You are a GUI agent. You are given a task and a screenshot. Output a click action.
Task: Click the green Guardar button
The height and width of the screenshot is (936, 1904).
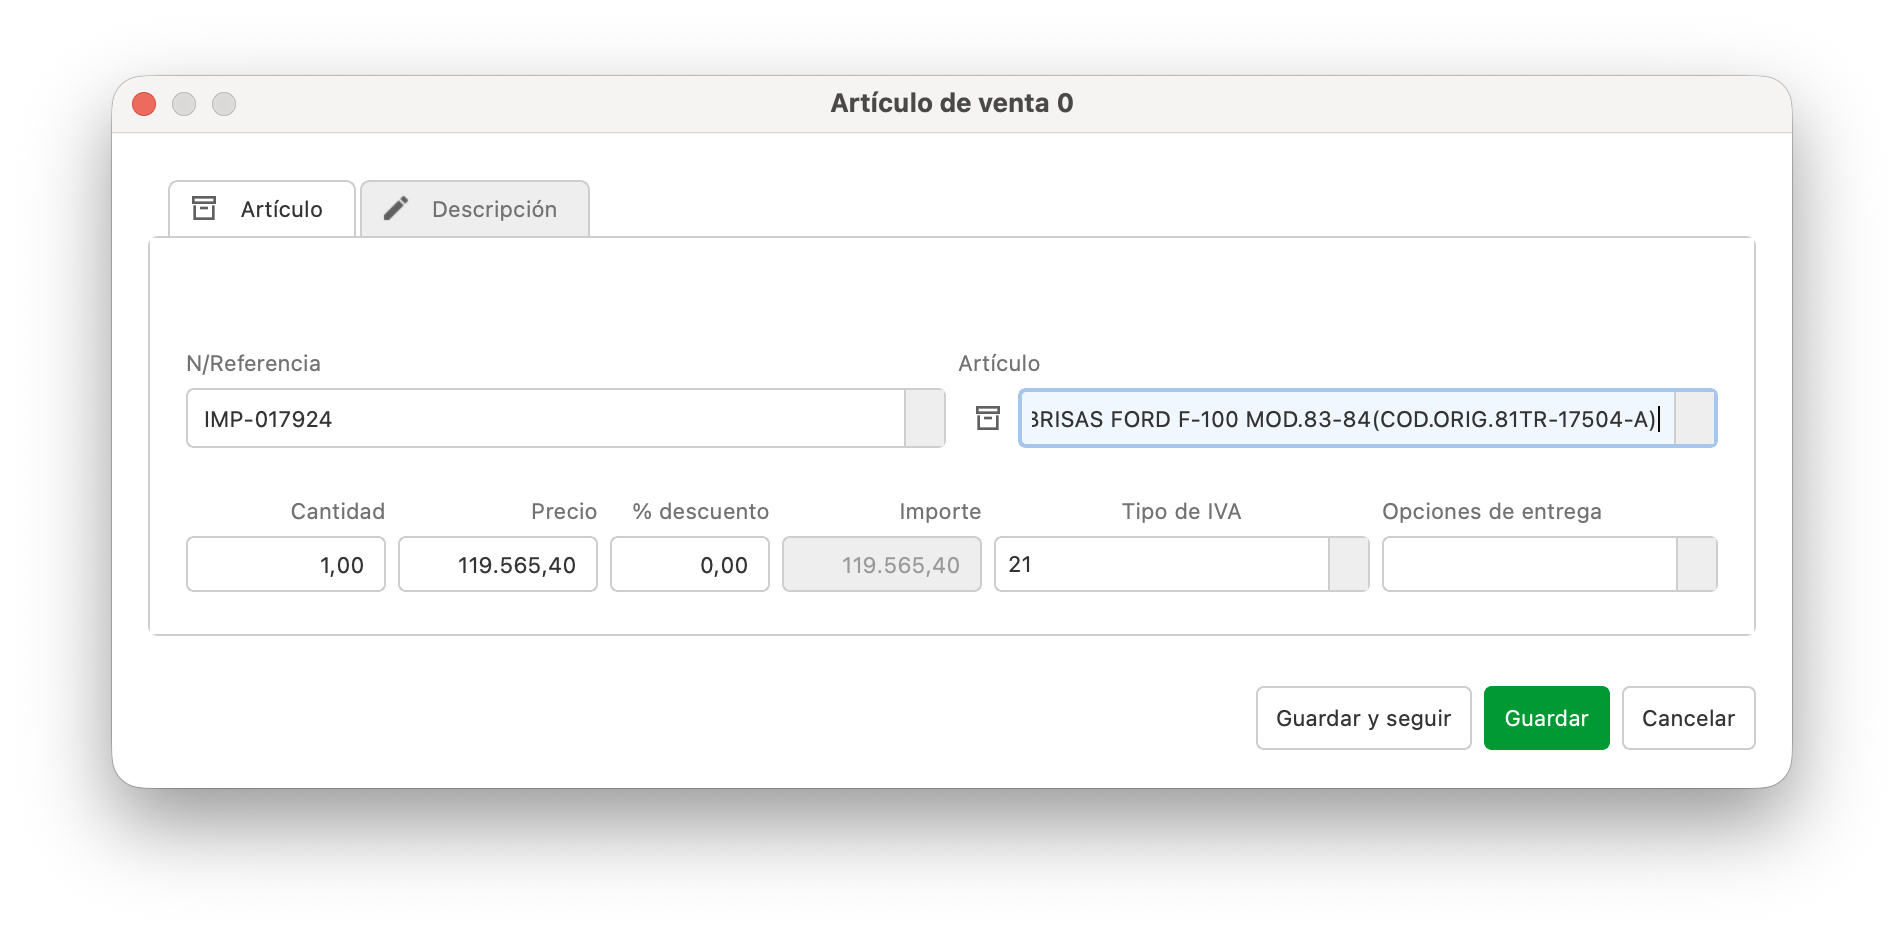pos(1547,718)
